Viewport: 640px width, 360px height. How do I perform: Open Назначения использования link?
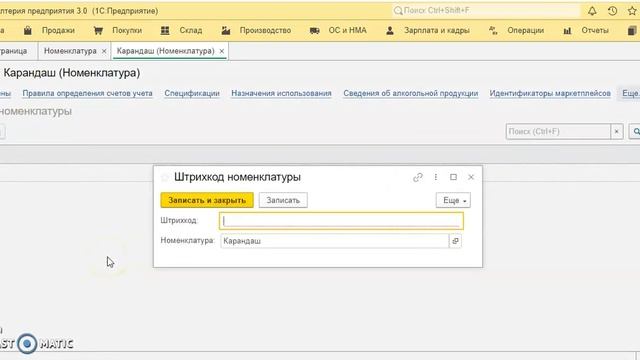coord(281,93)
